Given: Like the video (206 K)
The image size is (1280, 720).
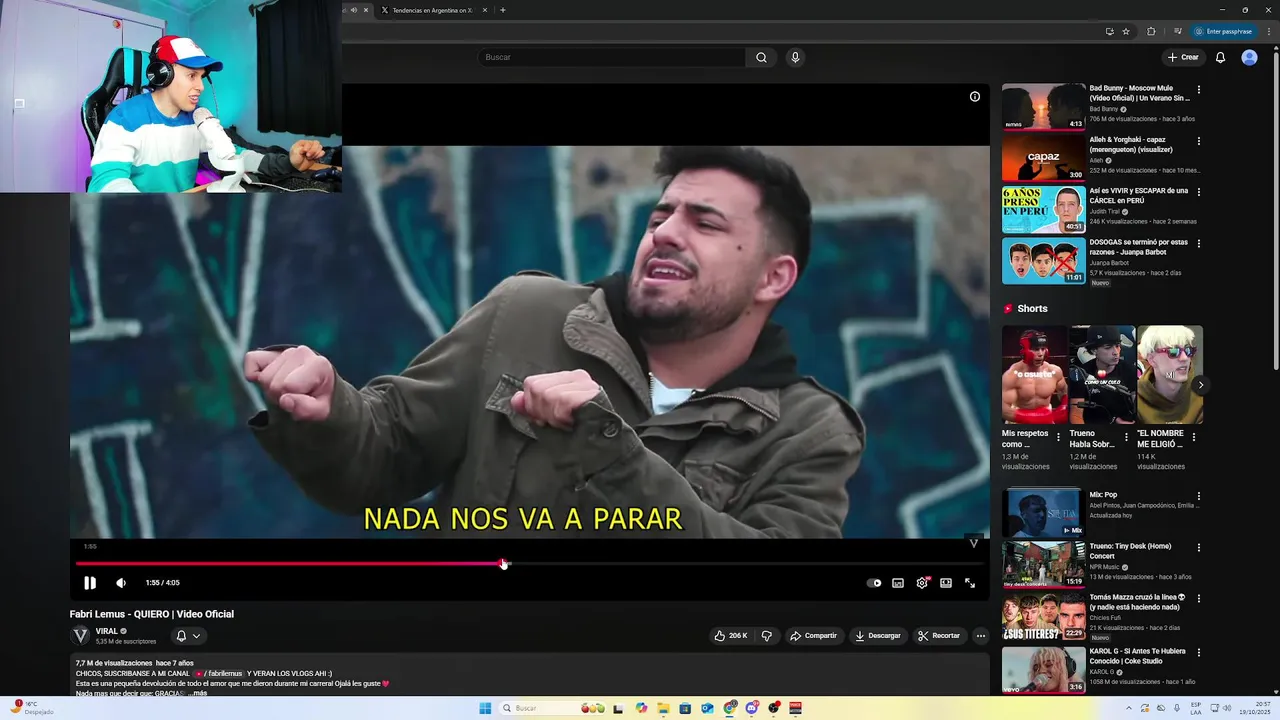Looking at the screenshot, I should pyautogui.click(x=730, y=636).
